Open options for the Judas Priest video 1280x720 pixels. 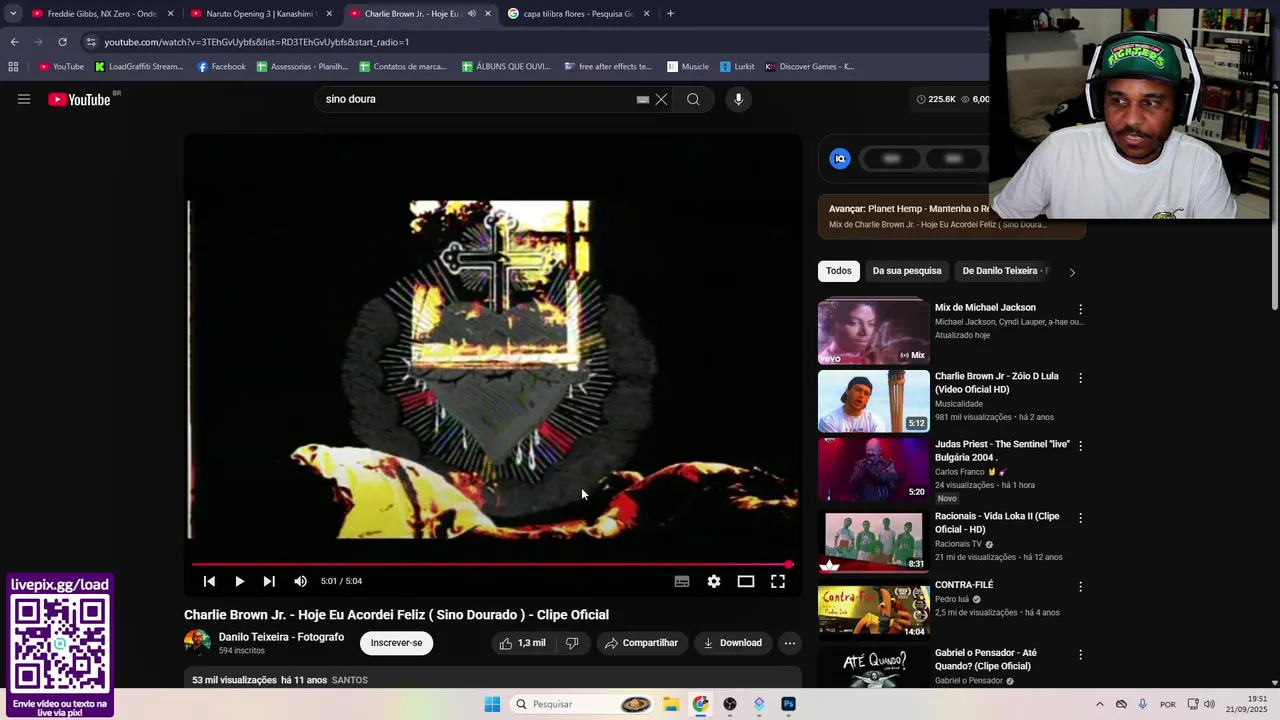tap(1080, 446)
